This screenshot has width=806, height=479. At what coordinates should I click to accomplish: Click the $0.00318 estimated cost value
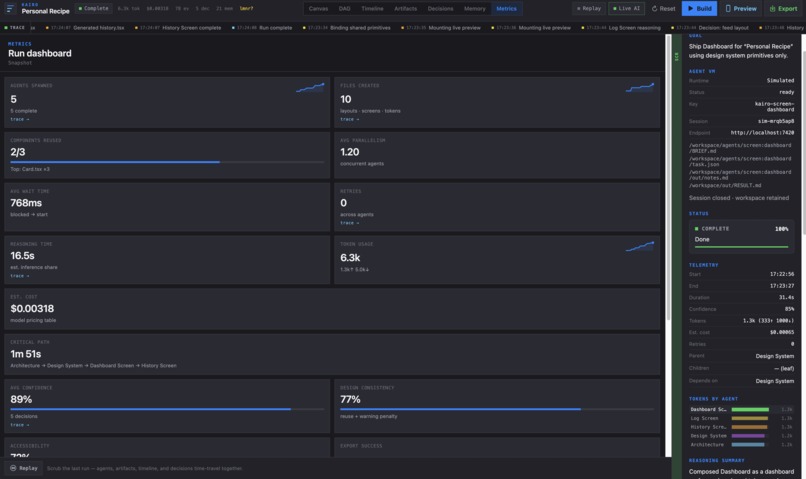(x=32, y=308)
